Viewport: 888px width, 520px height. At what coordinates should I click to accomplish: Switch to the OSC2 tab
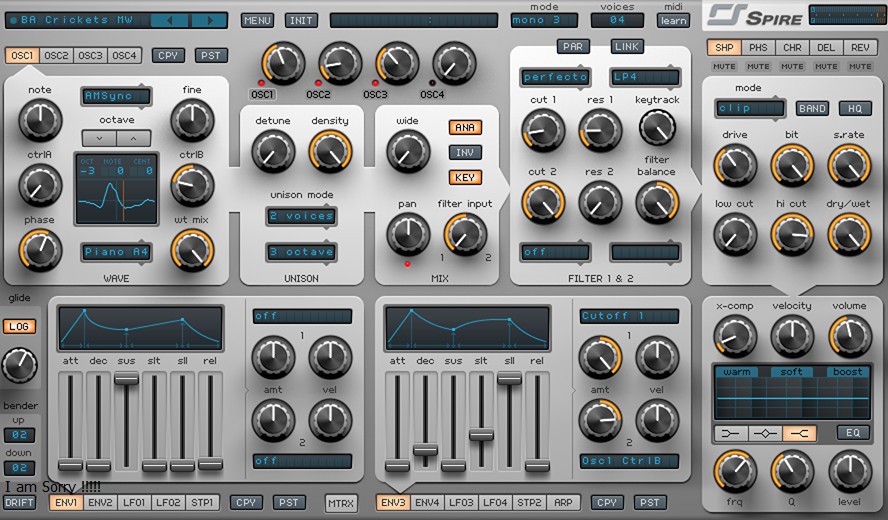(x=56, y=56)
